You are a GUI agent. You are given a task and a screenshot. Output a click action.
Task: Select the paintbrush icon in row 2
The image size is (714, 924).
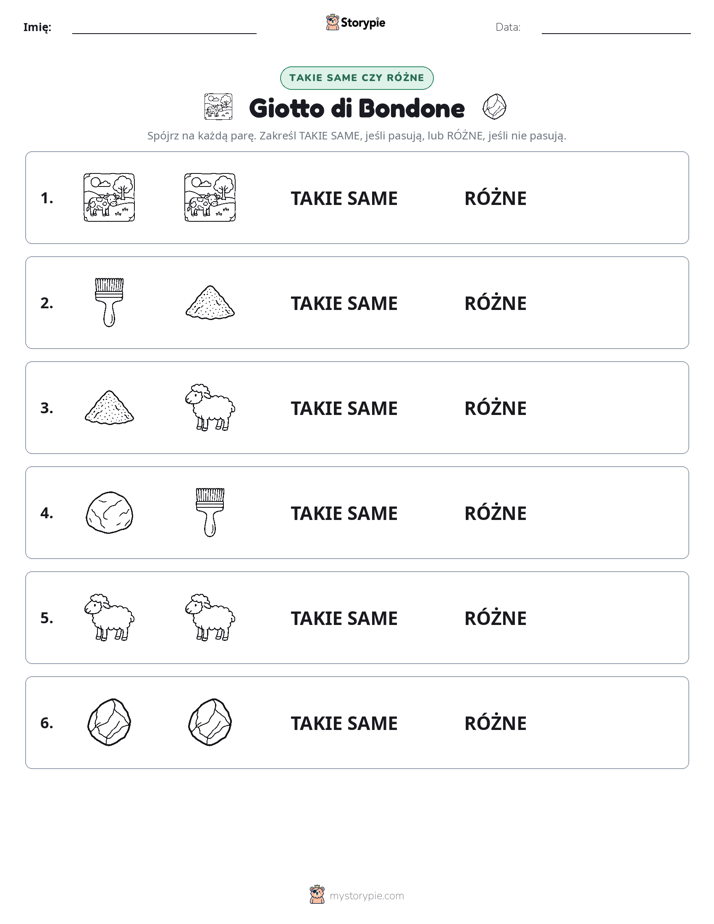[109, 302]
